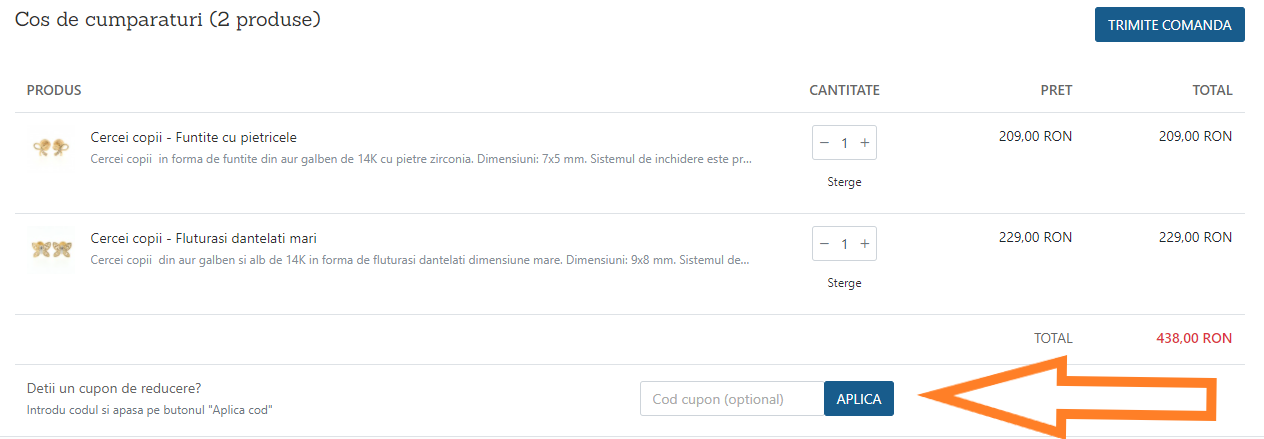Click quantity value of Fluturasi dantelati mari
This screenshot has height=439, width=1264.
click(x=844, y=244)
